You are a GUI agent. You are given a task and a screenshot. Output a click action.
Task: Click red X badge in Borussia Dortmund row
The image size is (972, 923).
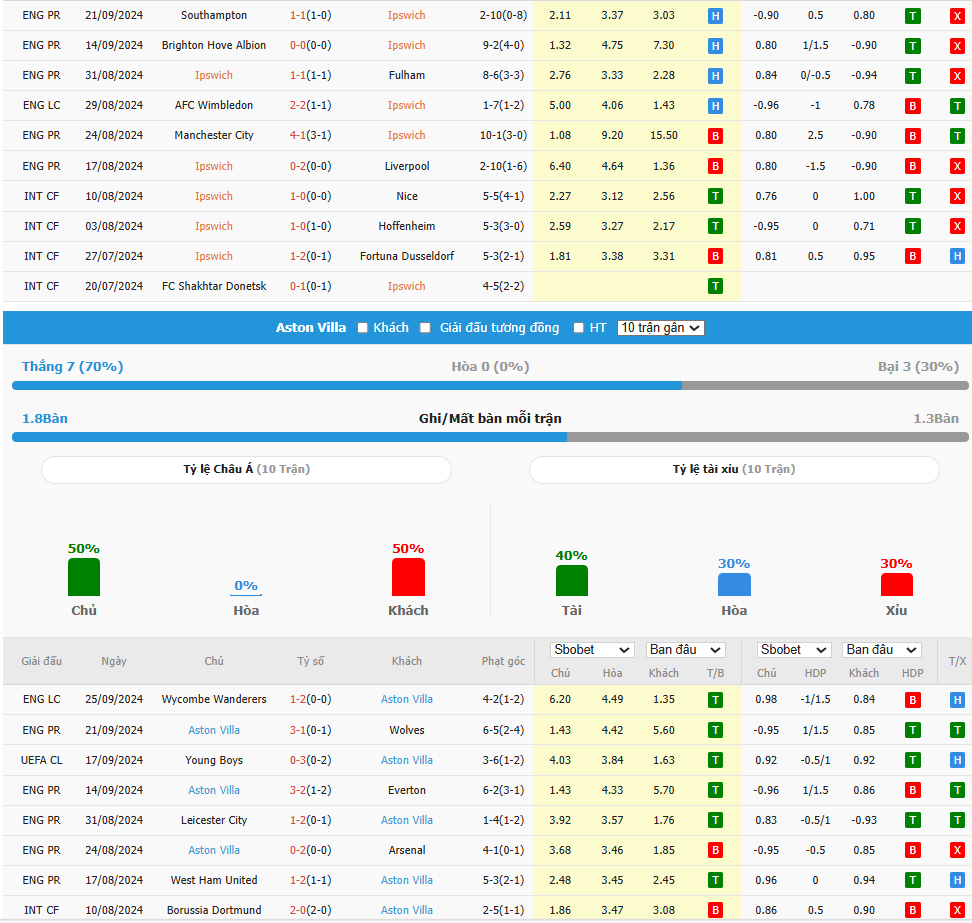click(957, 911)
